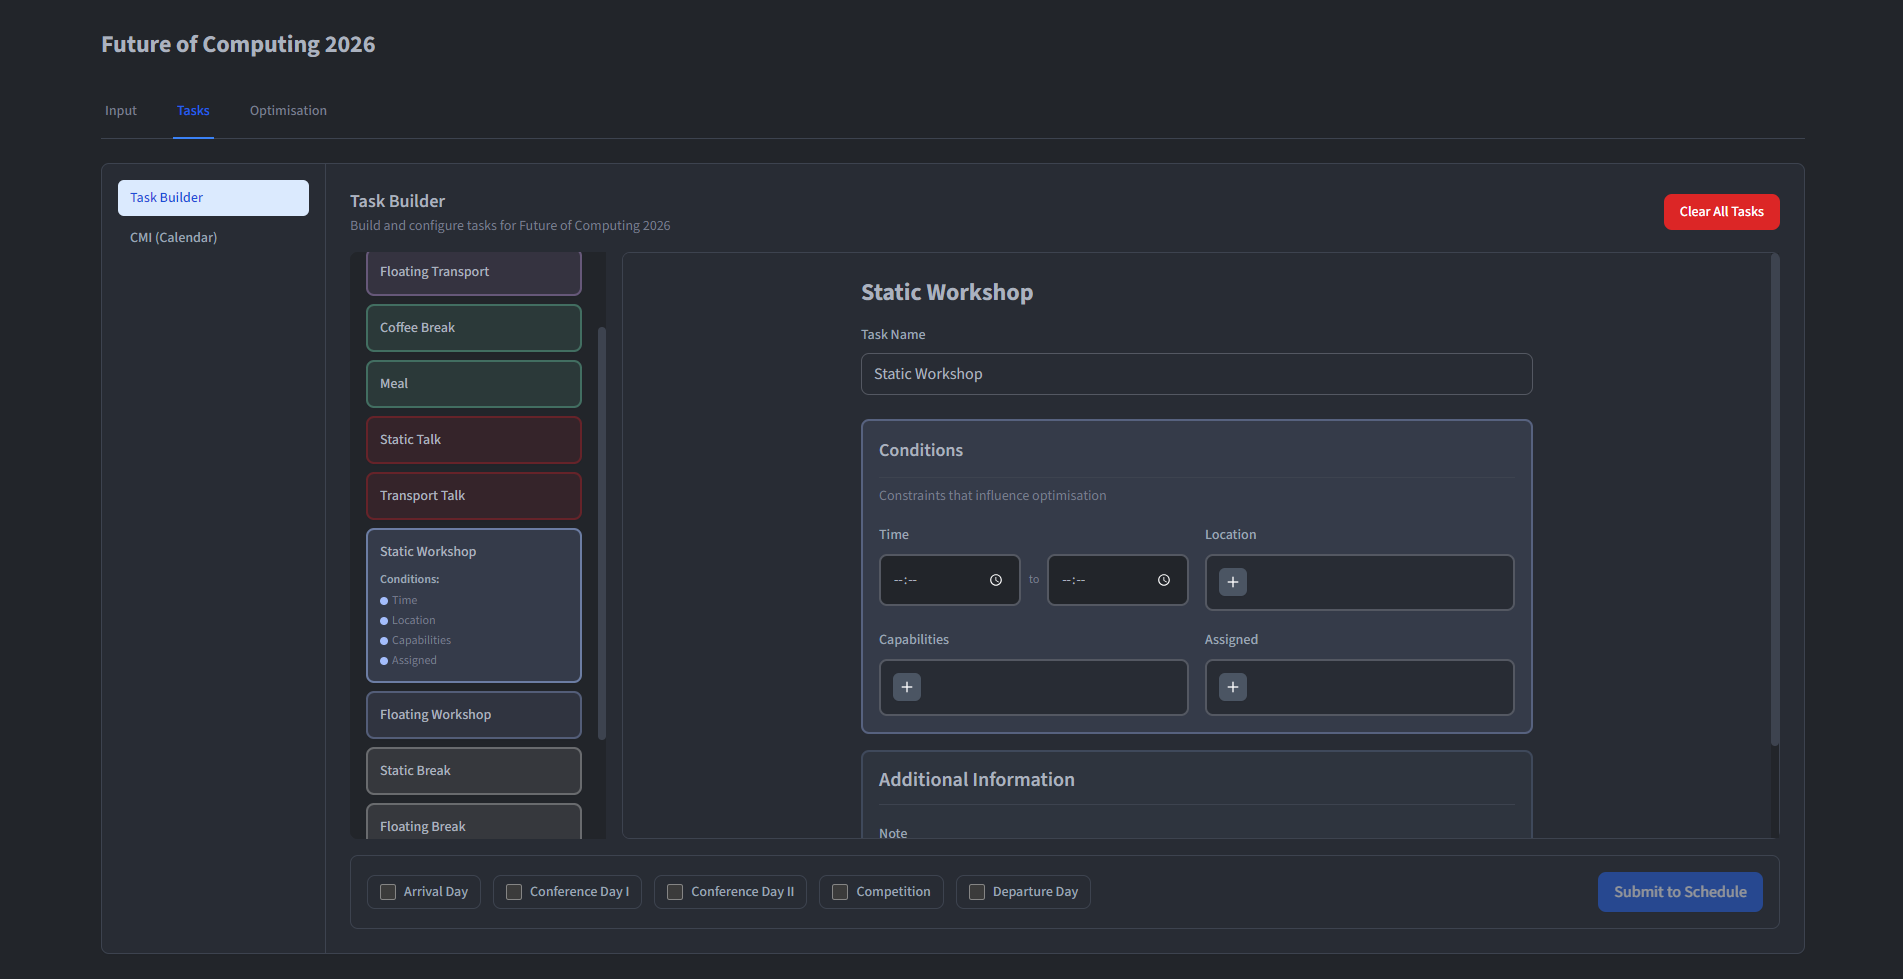The height and width of the screenshot is (979, 1903).
Task: Add a capability with the plus icon
Action: pyautogui.click(x=907, y=687)
